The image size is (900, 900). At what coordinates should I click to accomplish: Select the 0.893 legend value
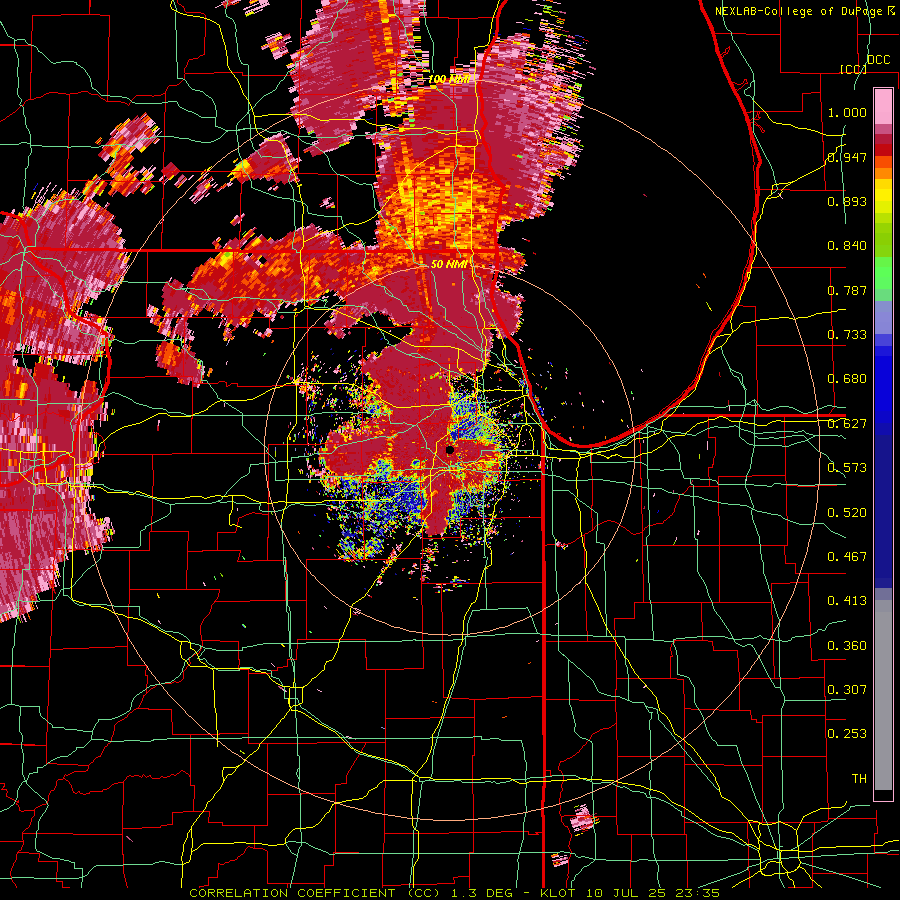[x=847, y=201]
